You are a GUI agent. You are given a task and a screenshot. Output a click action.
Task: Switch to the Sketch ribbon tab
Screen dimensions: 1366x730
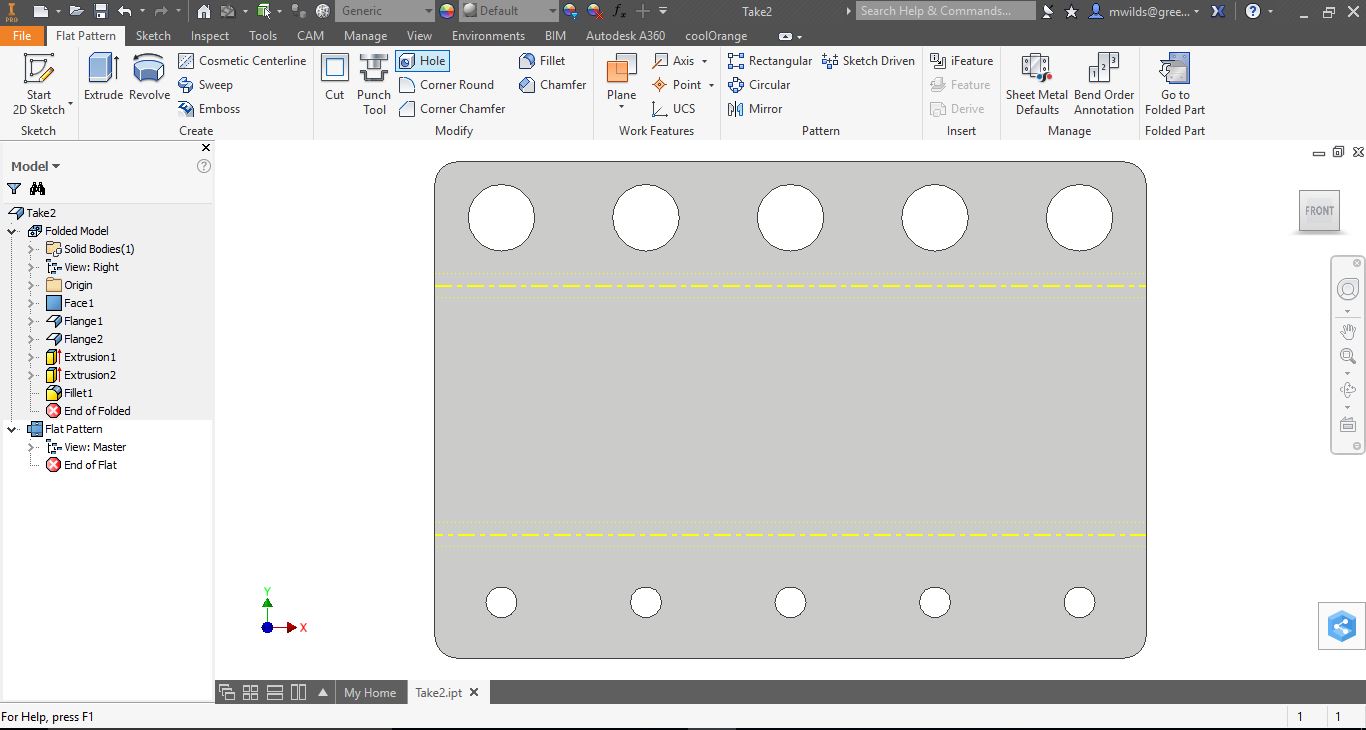click(x=153, y=36)
